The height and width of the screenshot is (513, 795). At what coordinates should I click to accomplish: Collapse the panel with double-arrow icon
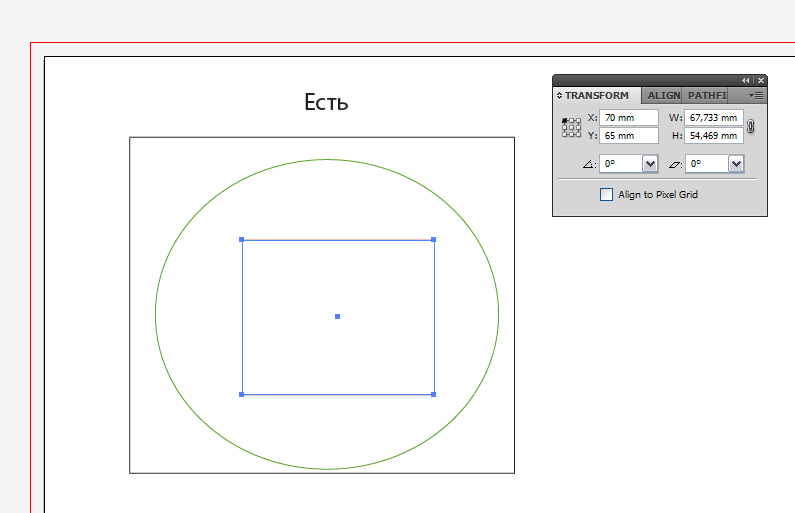coord(745,81)
